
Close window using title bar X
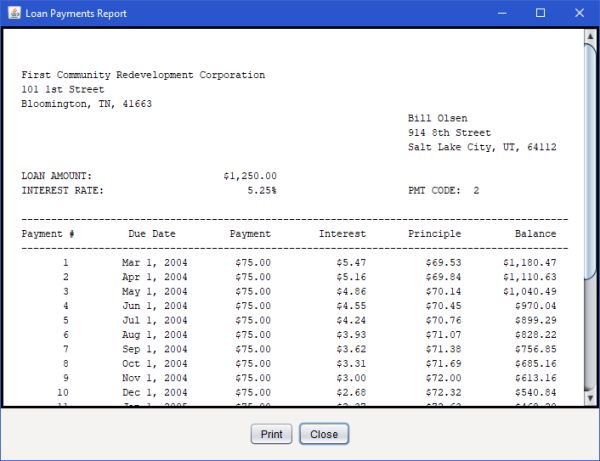click(x=579, y=13)
